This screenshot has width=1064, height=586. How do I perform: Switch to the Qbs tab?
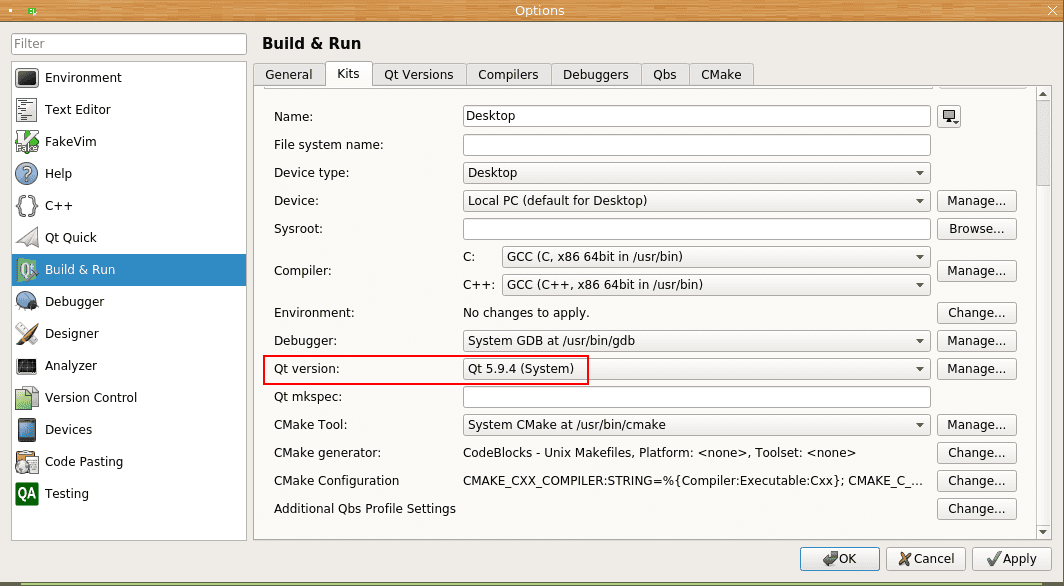click(665, 75)
